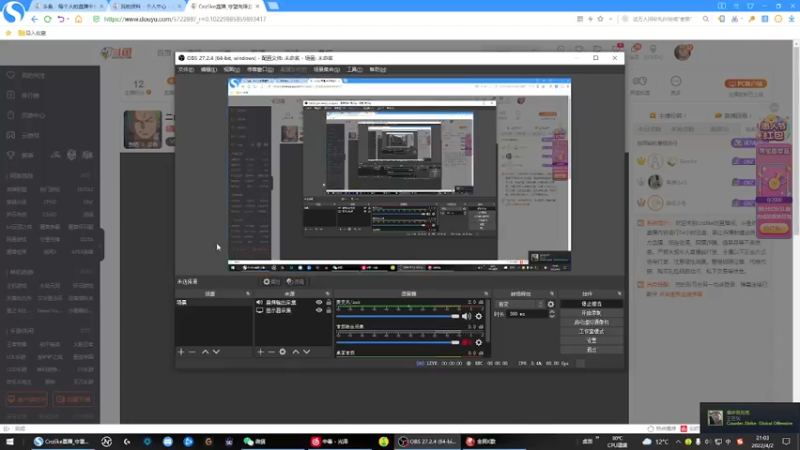800x450 pixels.
Task: Add a new source with the sources plus icon
Action: [x=260, y=352]
